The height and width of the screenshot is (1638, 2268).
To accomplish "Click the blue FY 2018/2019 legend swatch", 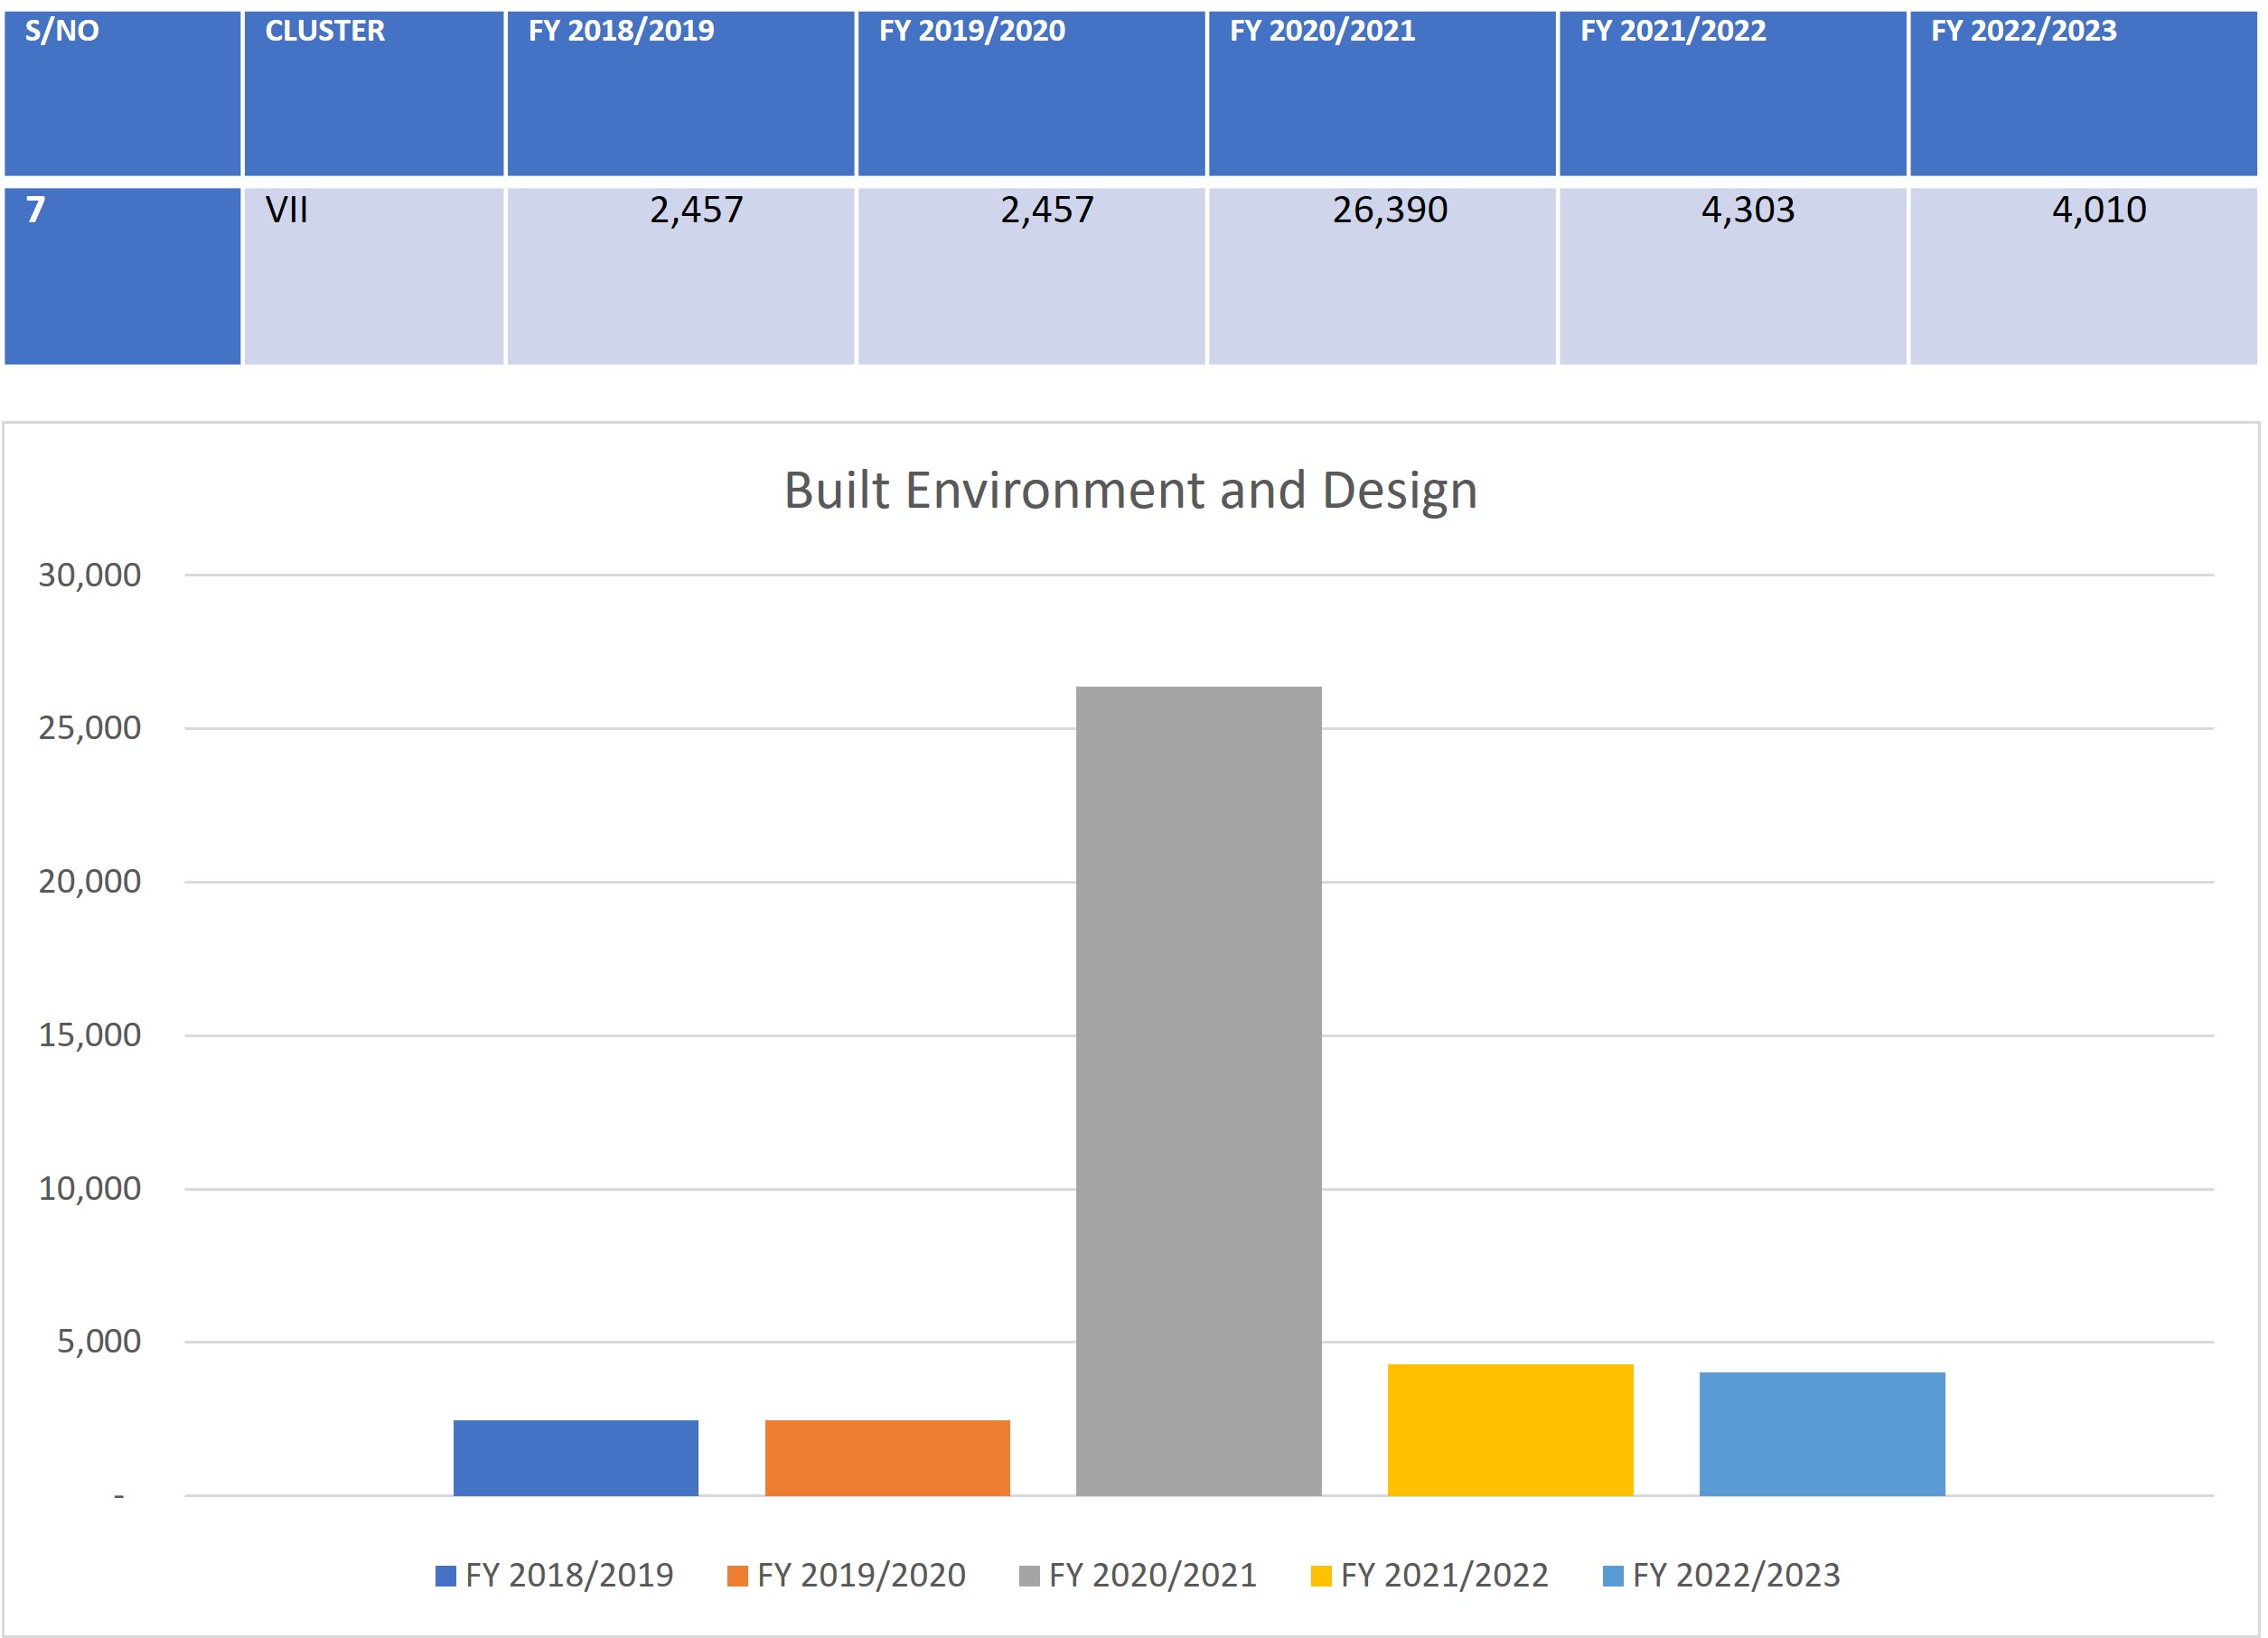I will (x=446, y=1576).
